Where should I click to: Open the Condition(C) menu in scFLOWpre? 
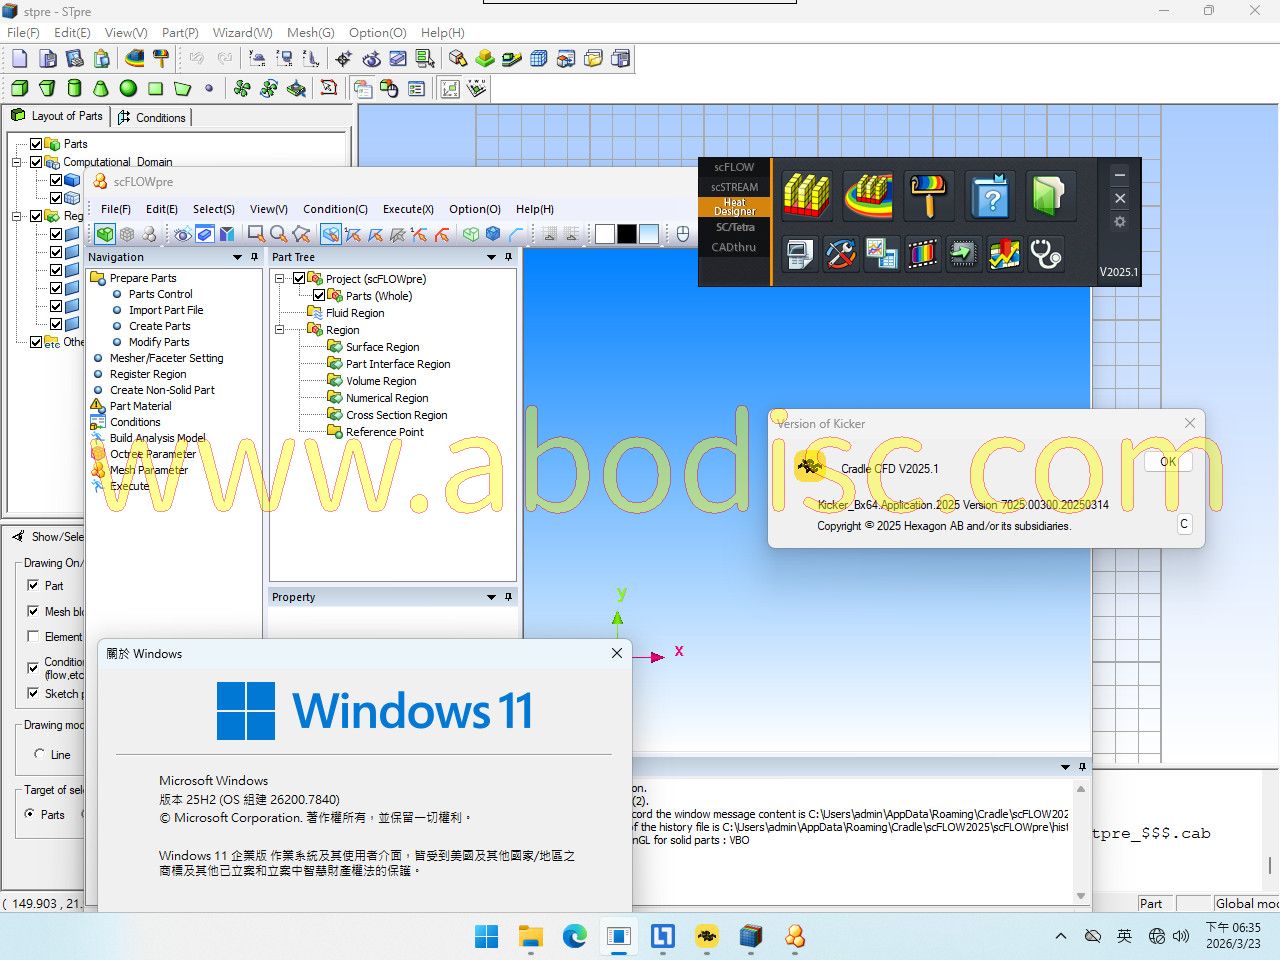335,209
